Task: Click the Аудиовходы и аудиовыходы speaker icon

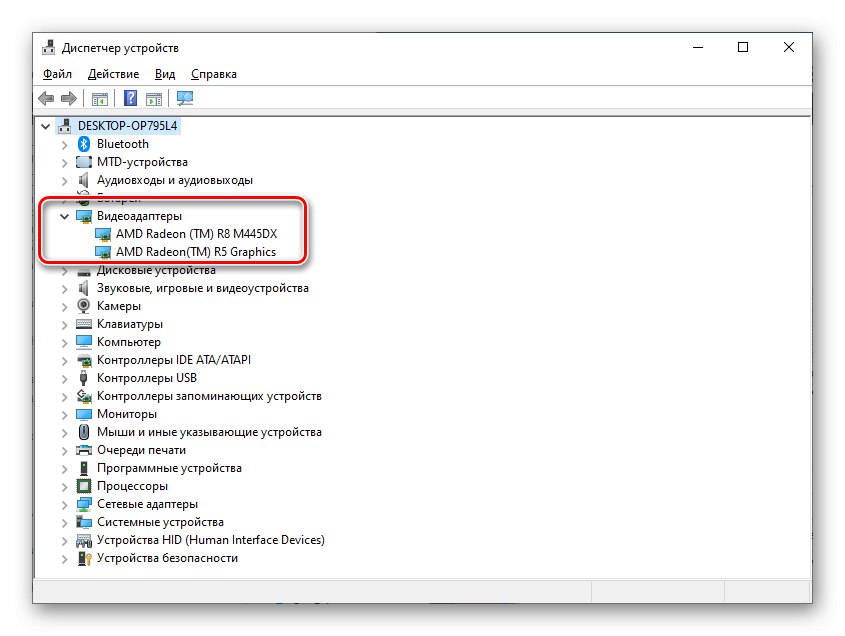Action: click(83, 180)
